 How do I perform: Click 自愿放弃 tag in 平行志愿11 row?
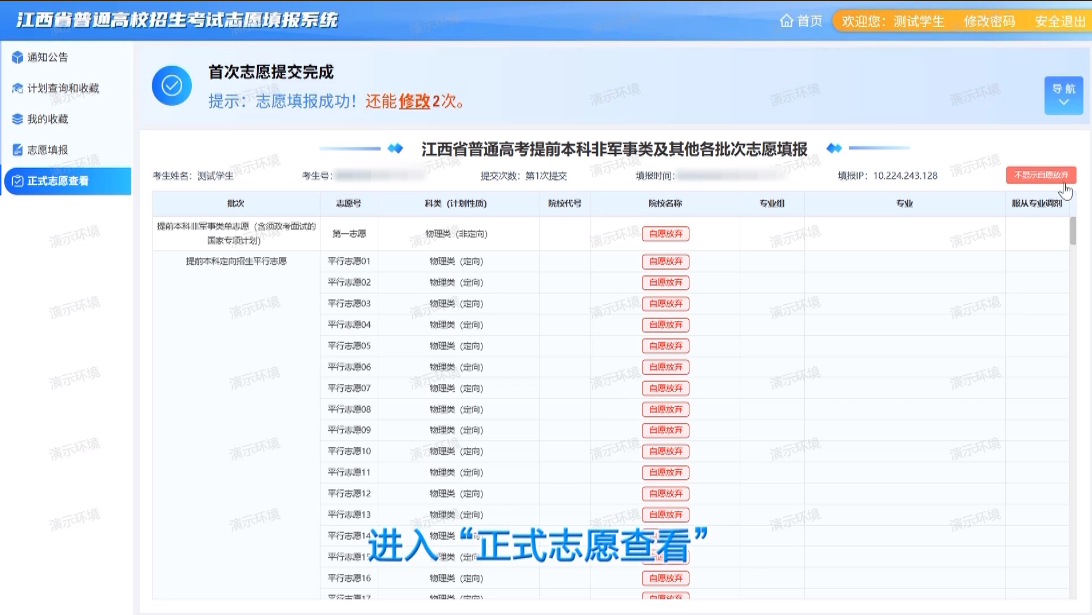pos(666,472)
